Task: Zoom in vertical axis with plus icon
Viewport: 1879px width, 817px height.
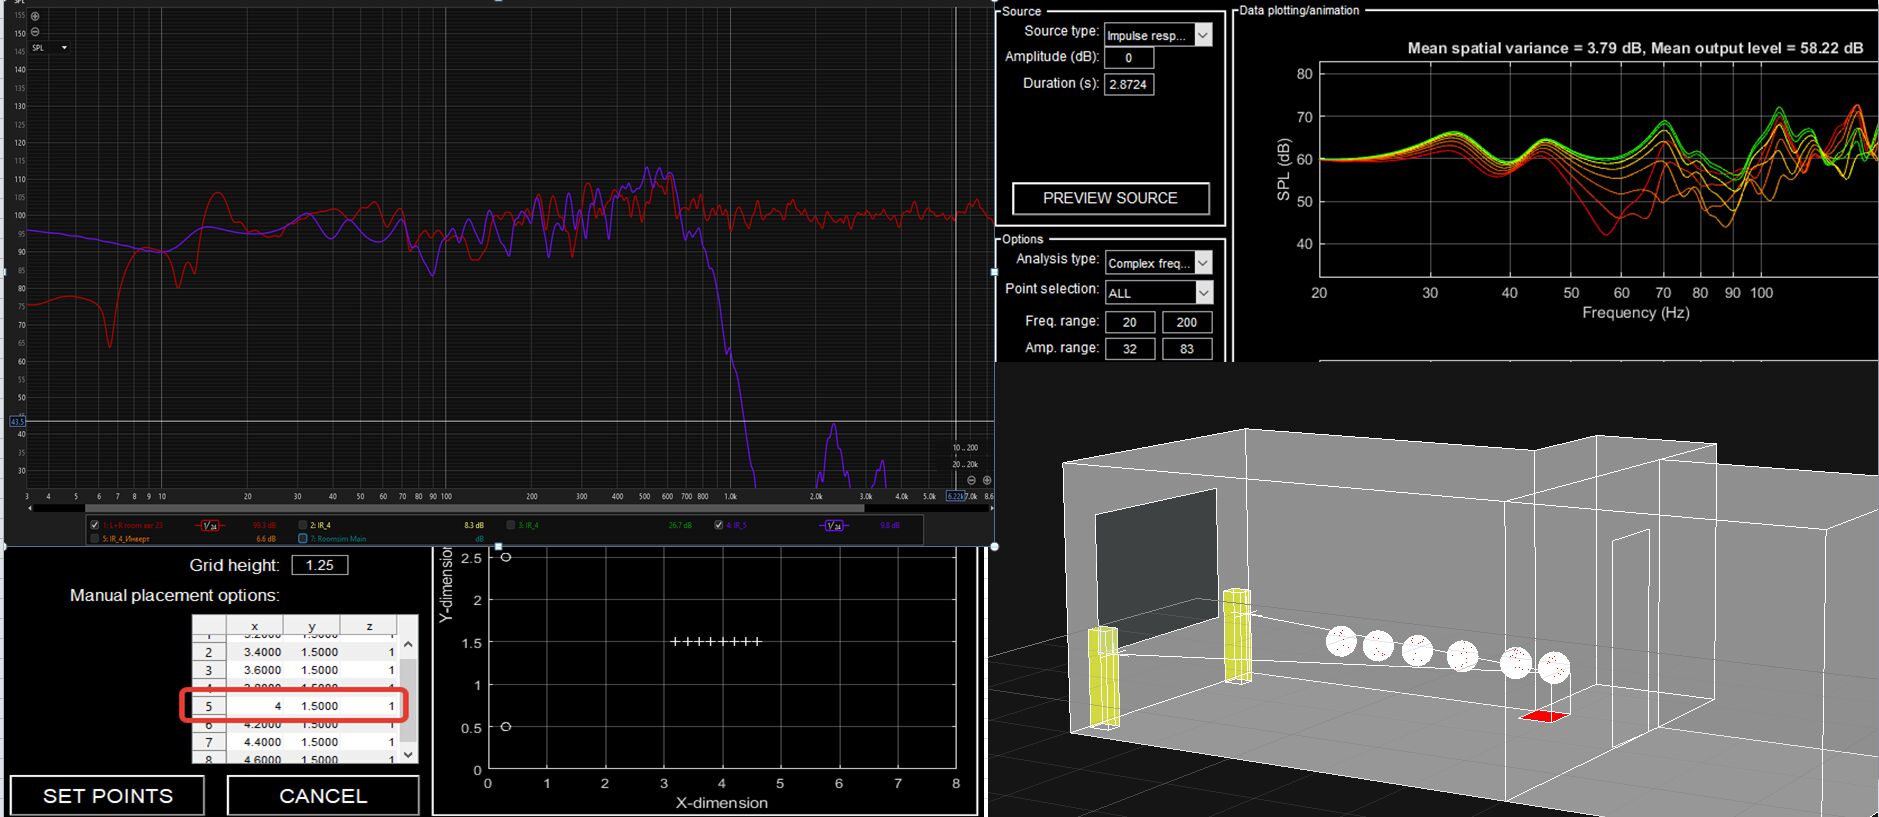Action: 35,16
